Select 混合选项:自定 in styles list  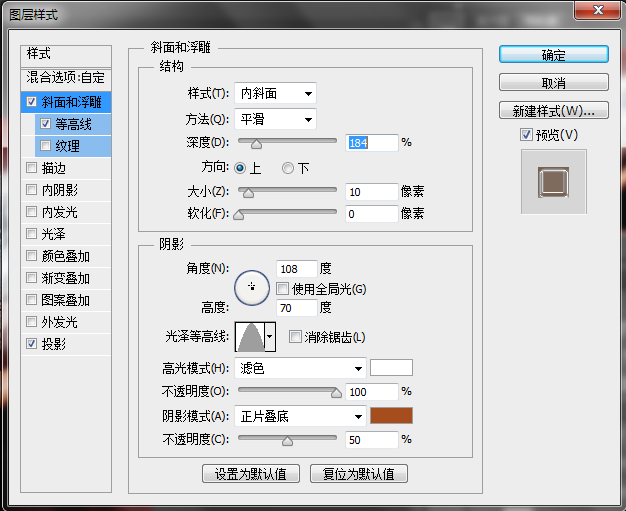(66, 77)
